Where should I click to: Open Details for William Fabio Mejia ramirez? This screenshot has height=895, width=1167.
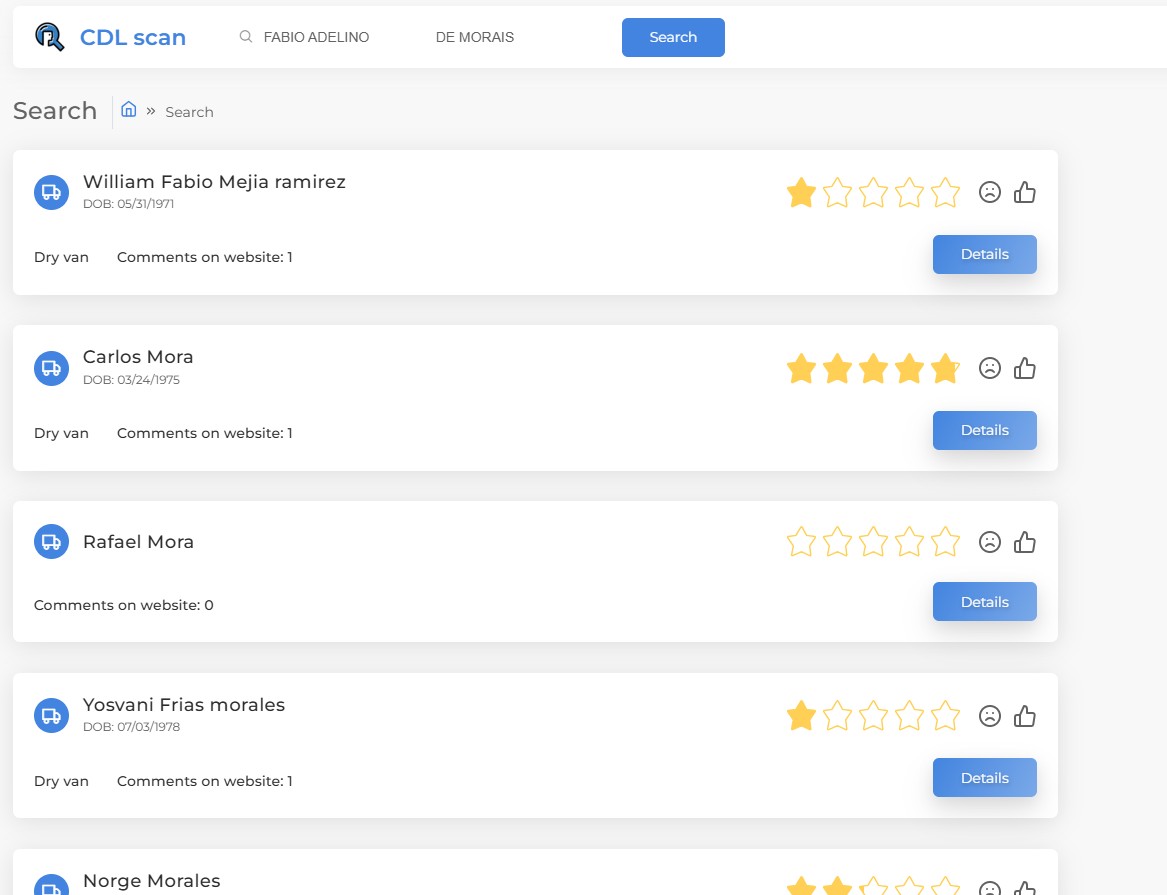[x=984, y=254]
